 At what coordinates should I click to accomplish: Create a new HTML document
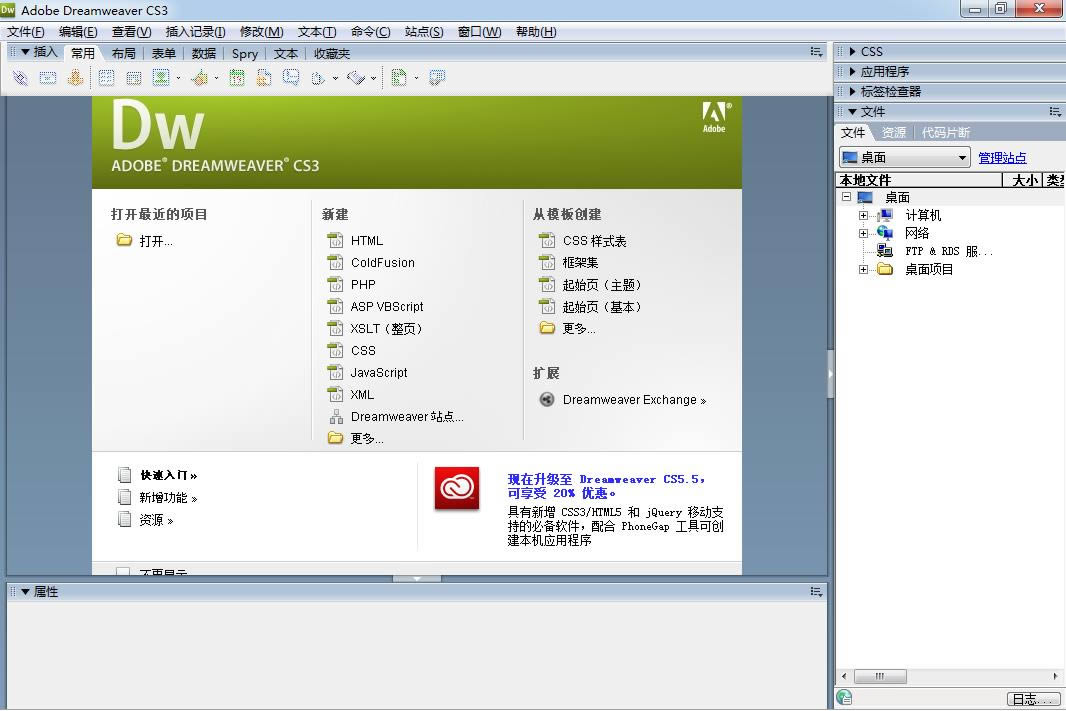click(x=366, y=240)
